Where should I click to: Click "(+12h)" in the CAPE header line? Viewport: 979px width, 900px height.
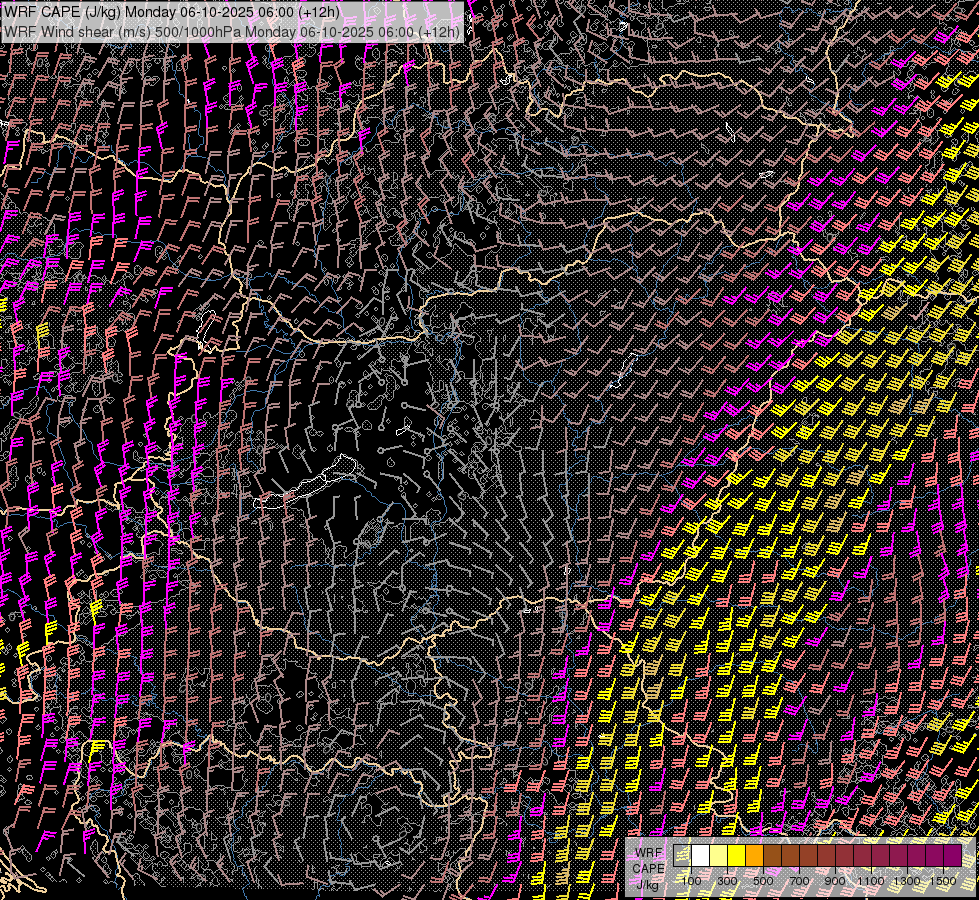[x=319, y=12]
